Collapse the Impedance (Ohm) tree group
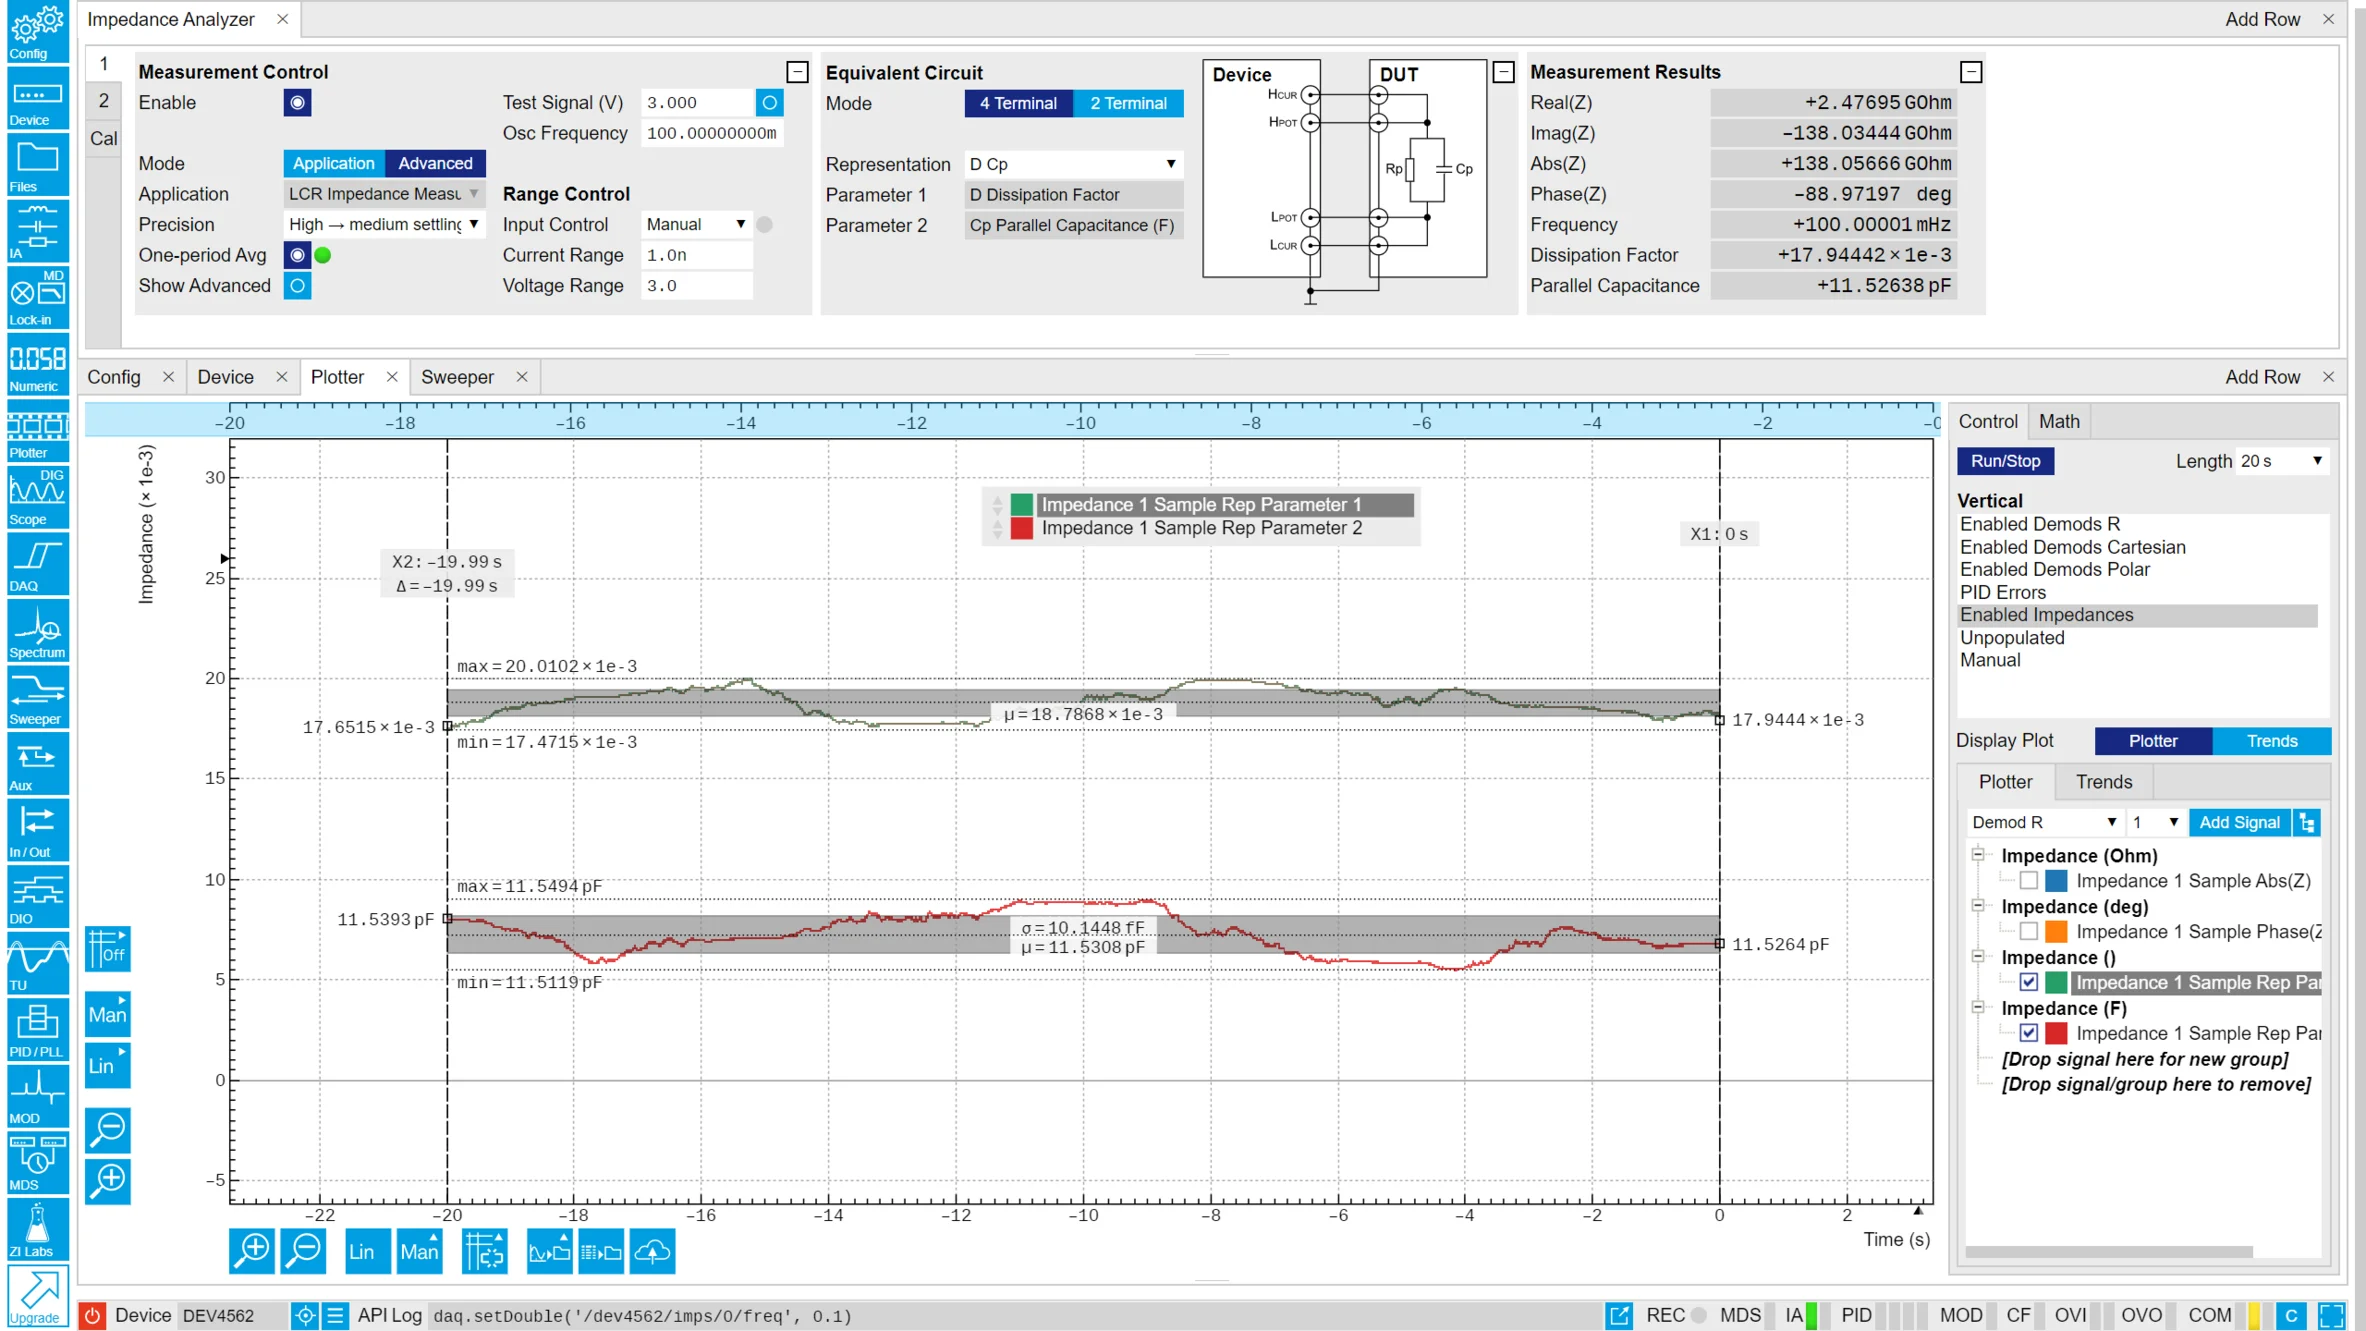Viewport: 2366px width, 1331px height. pos(1977,854)
